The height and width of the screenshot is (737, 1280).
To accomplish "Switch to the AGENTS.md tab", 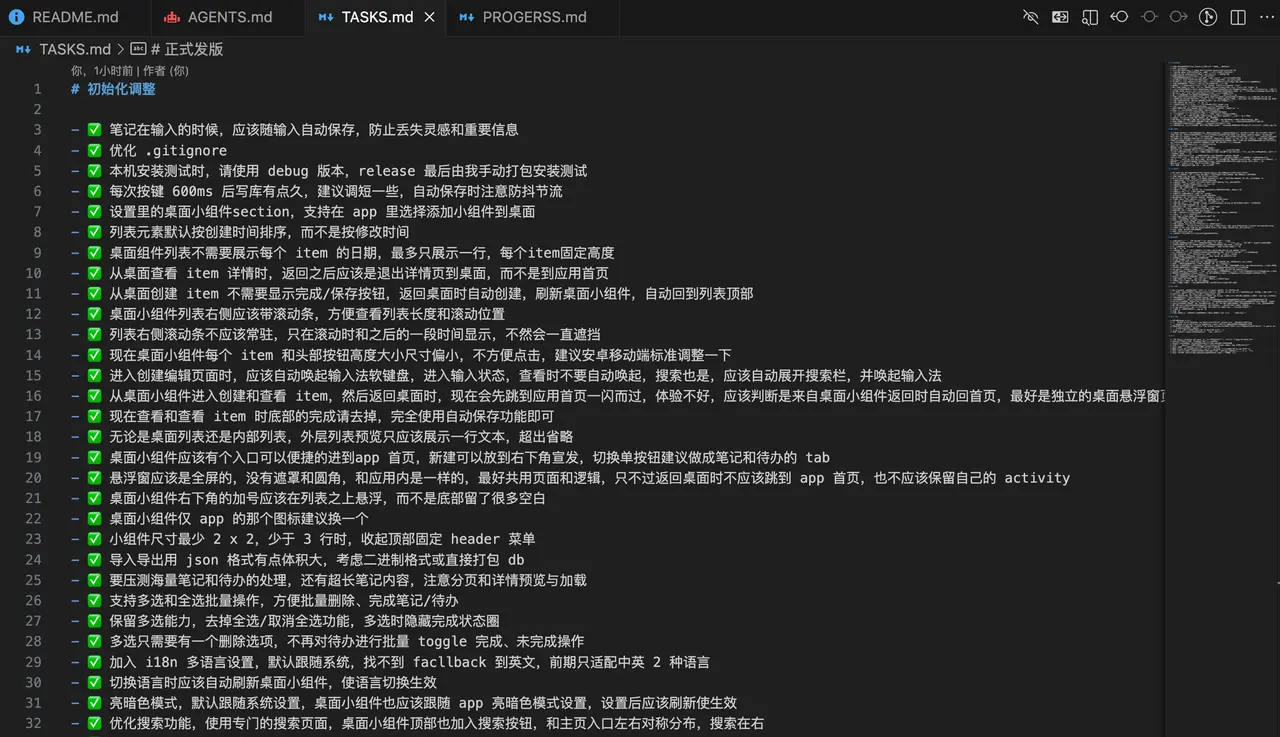I will [229, 17].
